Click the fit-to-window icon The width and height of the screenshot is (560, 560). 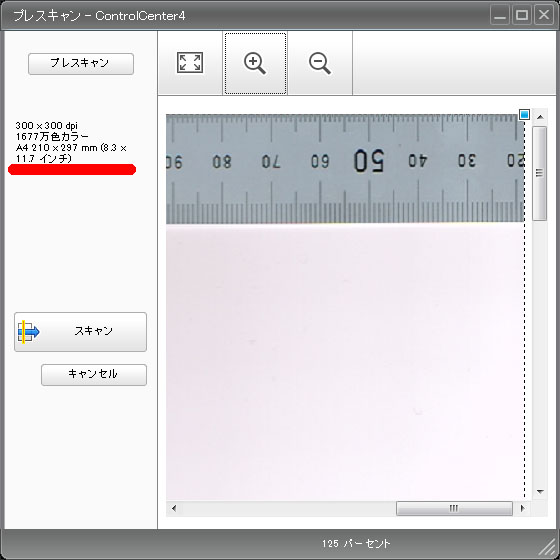pos(190,63)
